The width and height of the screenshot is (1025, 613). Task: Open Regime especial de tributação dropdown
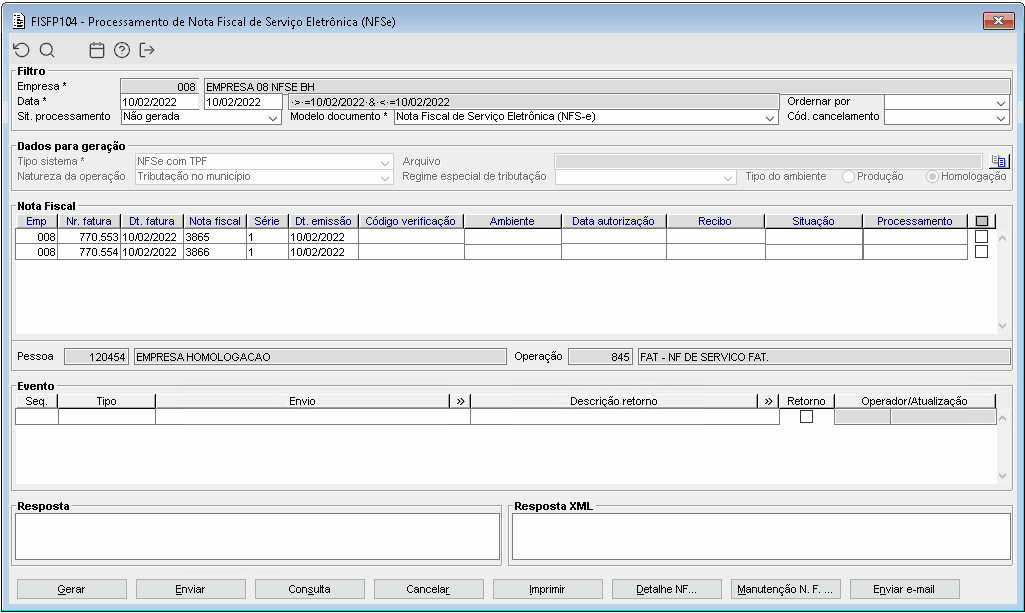click(x=728, y=178)
